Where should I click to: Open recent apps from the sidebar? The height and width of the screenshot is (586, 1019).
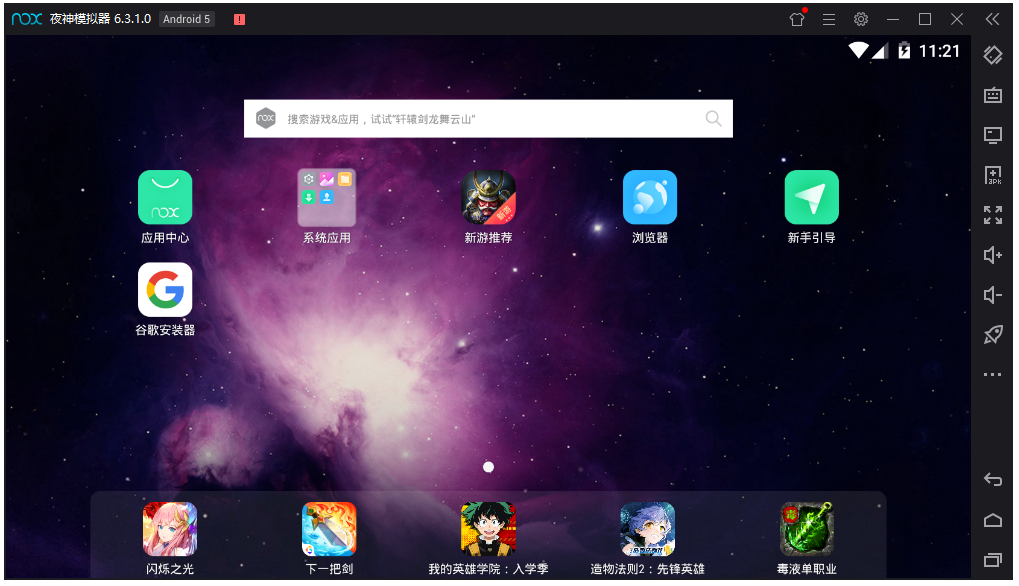tap(992, 559)
